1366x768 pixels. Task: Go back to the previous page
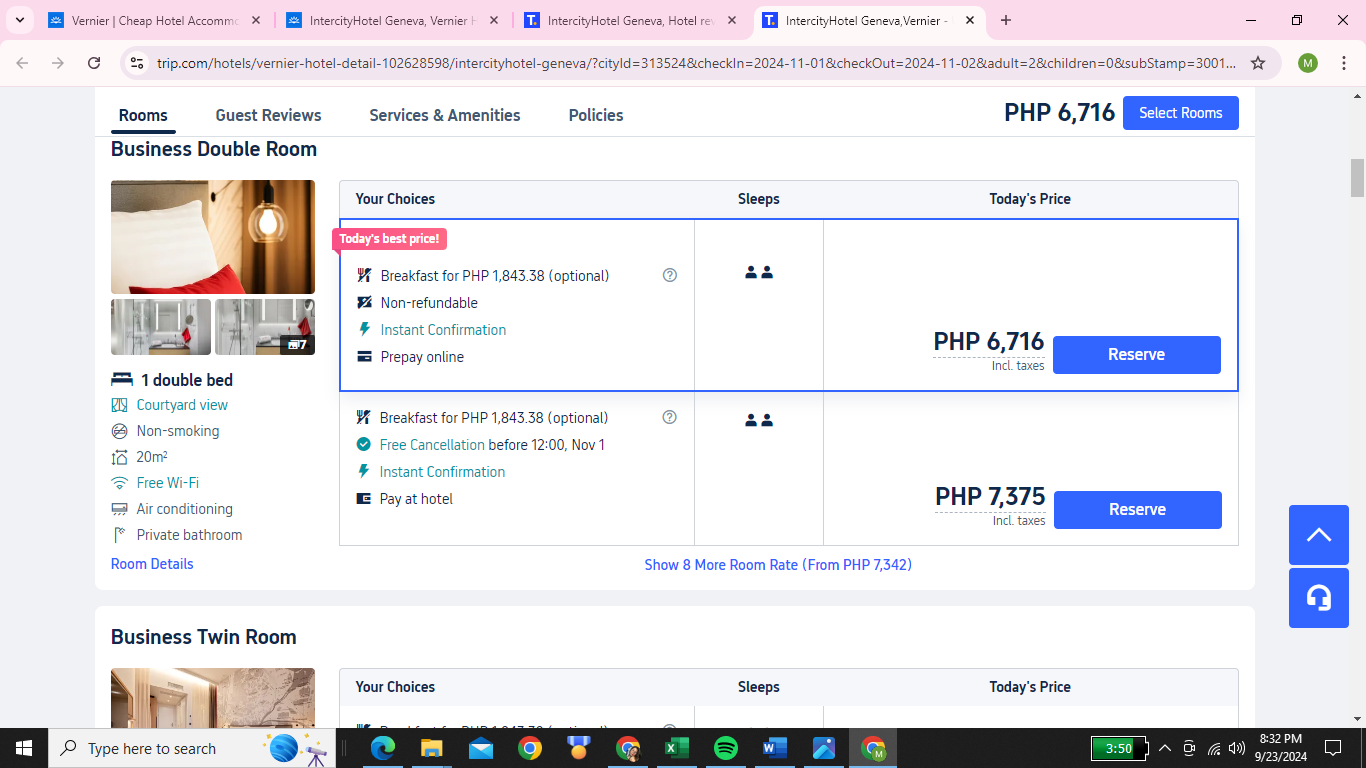click(x=23, y=63)
